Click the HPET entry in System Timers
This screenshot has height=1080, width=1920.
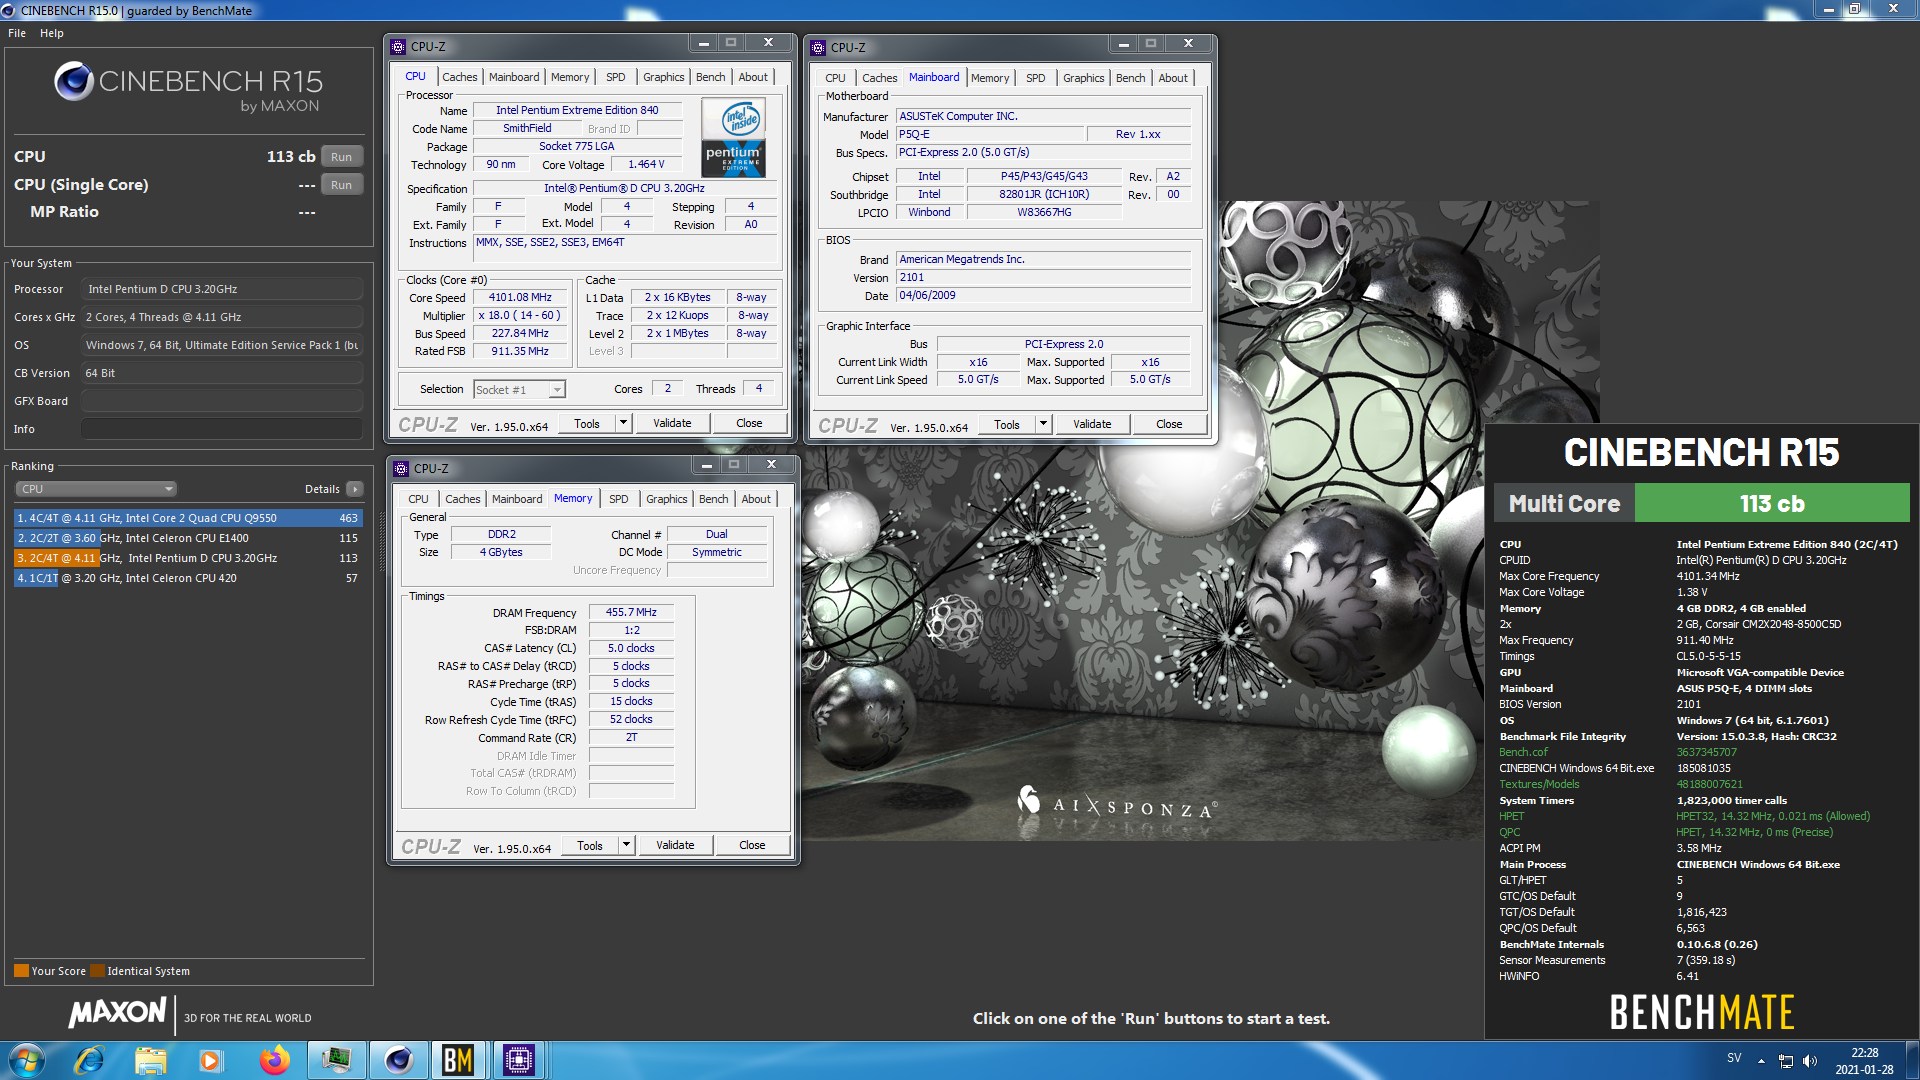click(x=1512, y=816)
